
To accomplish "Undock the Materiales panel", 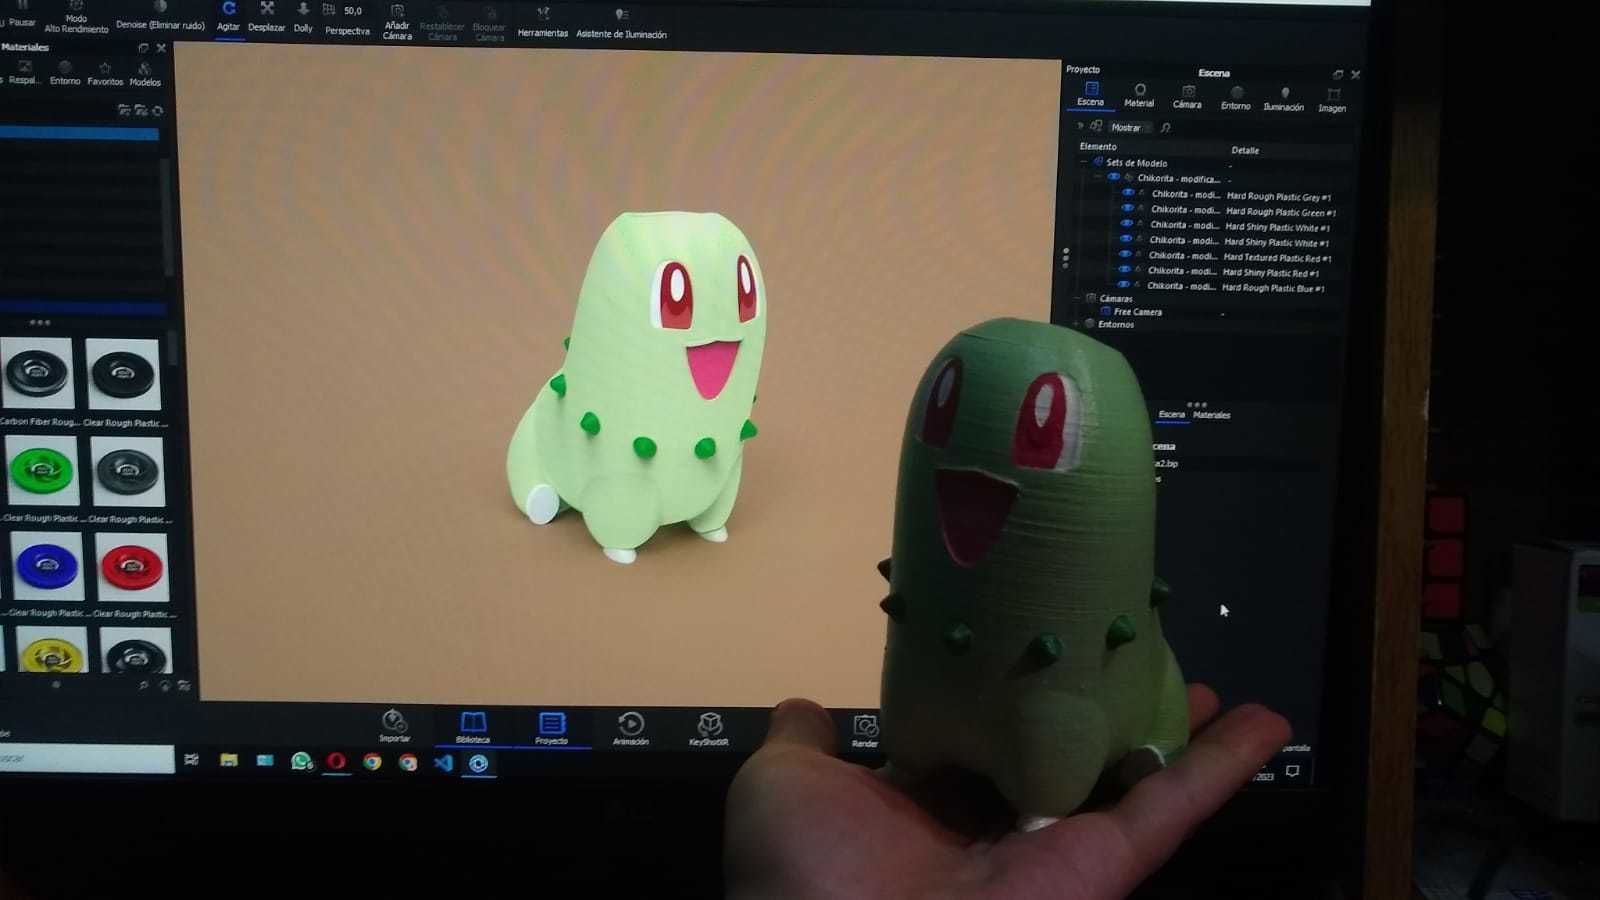I will click(143, 48).
